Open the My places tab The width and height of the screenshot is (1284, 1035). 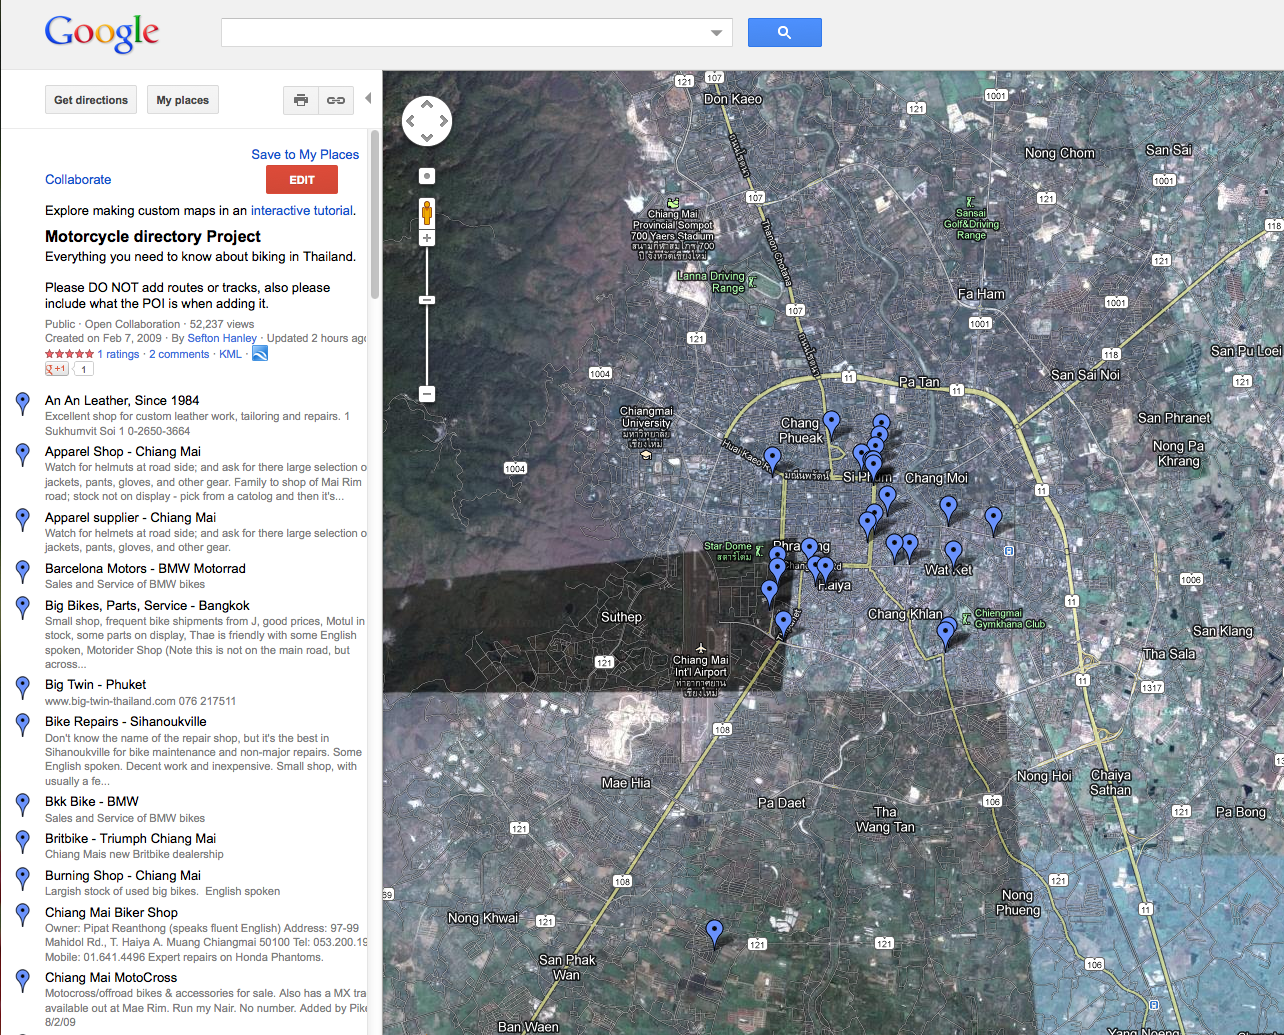click(x=183, y=100)
